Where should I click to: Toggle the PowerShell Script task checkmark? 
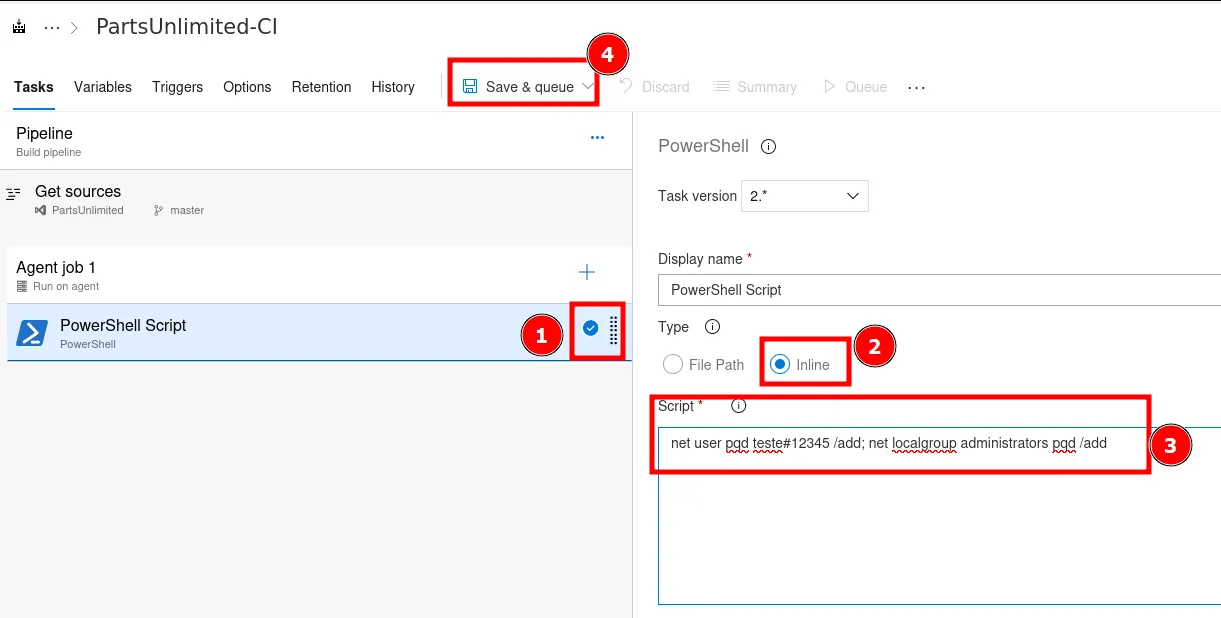coord(590,328)
